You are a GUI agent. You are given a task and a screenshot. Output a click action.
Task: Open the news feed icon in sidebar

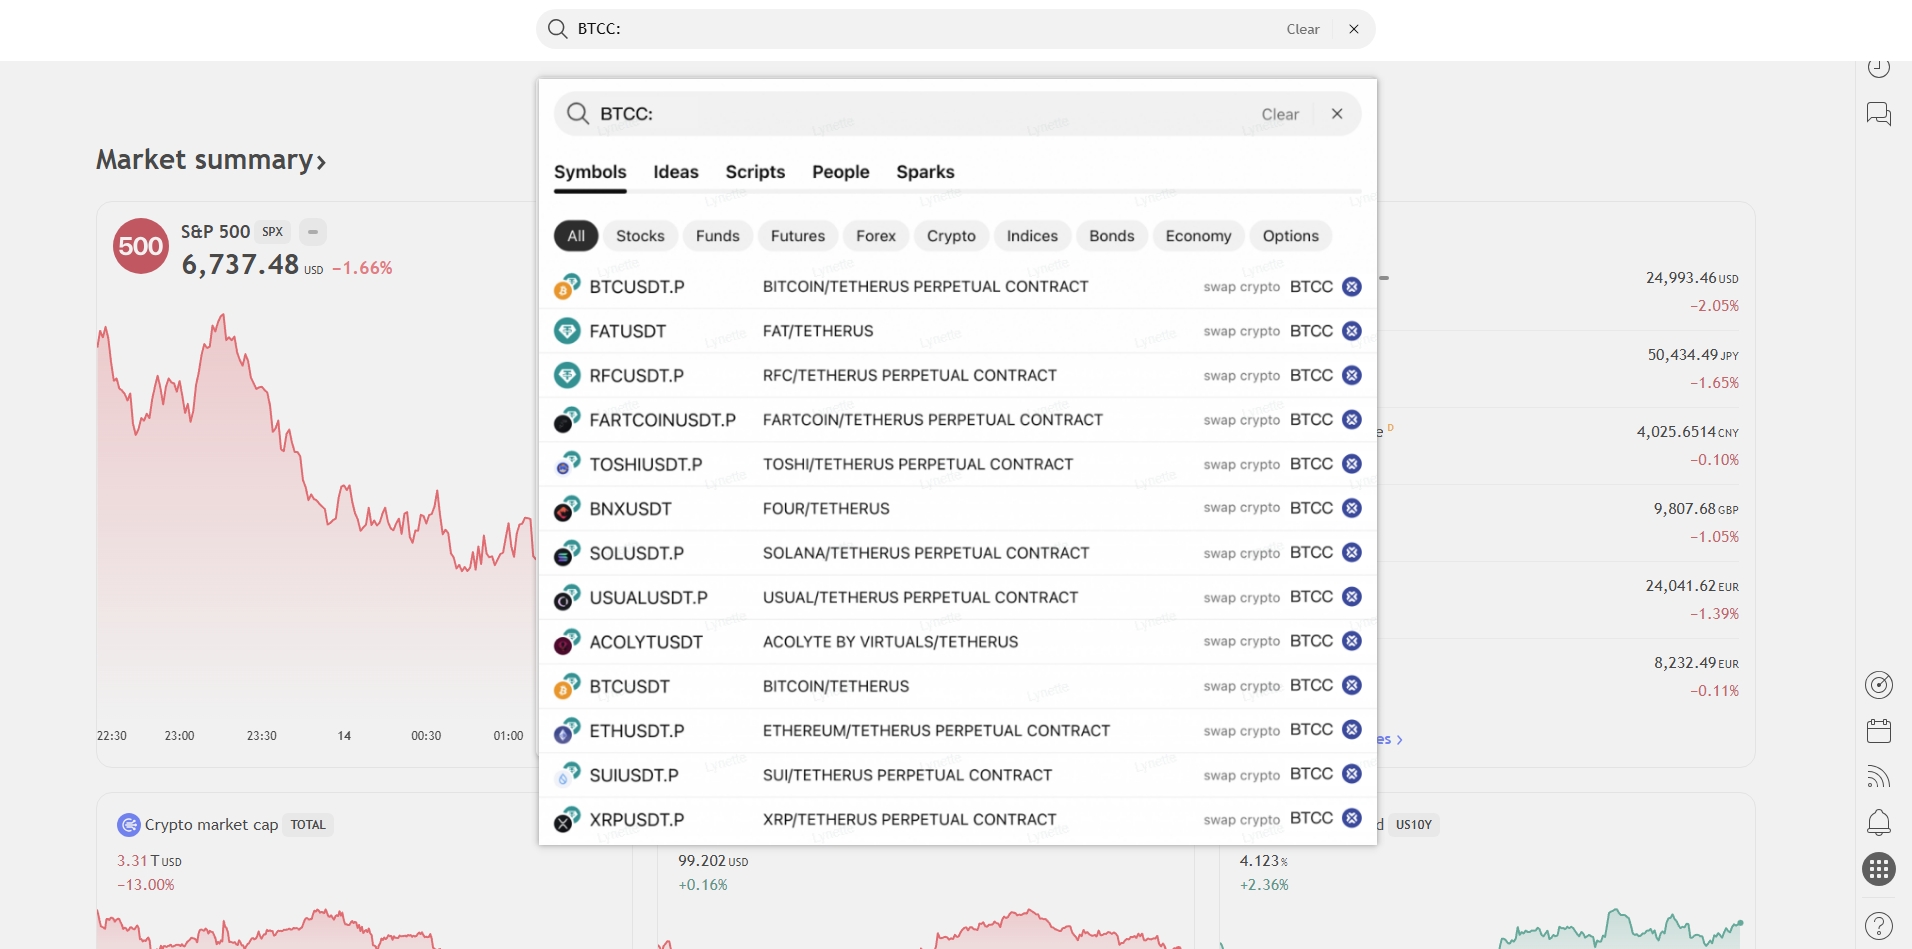pyautogui.click(x=1878, y=777)
